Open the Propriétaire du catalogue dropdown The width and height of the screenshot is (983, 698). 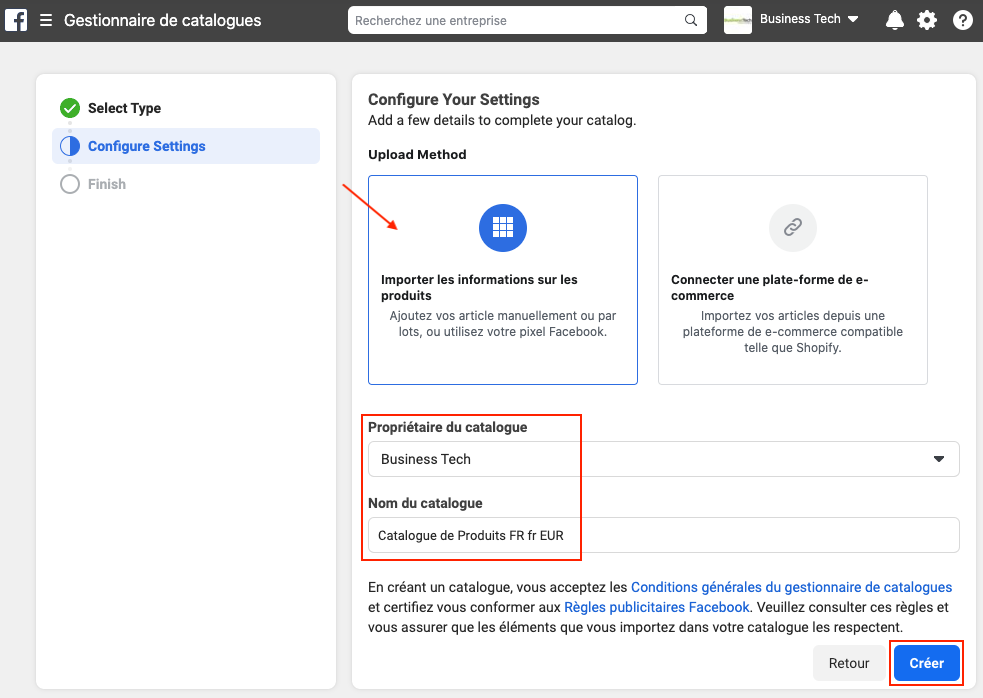663,459
